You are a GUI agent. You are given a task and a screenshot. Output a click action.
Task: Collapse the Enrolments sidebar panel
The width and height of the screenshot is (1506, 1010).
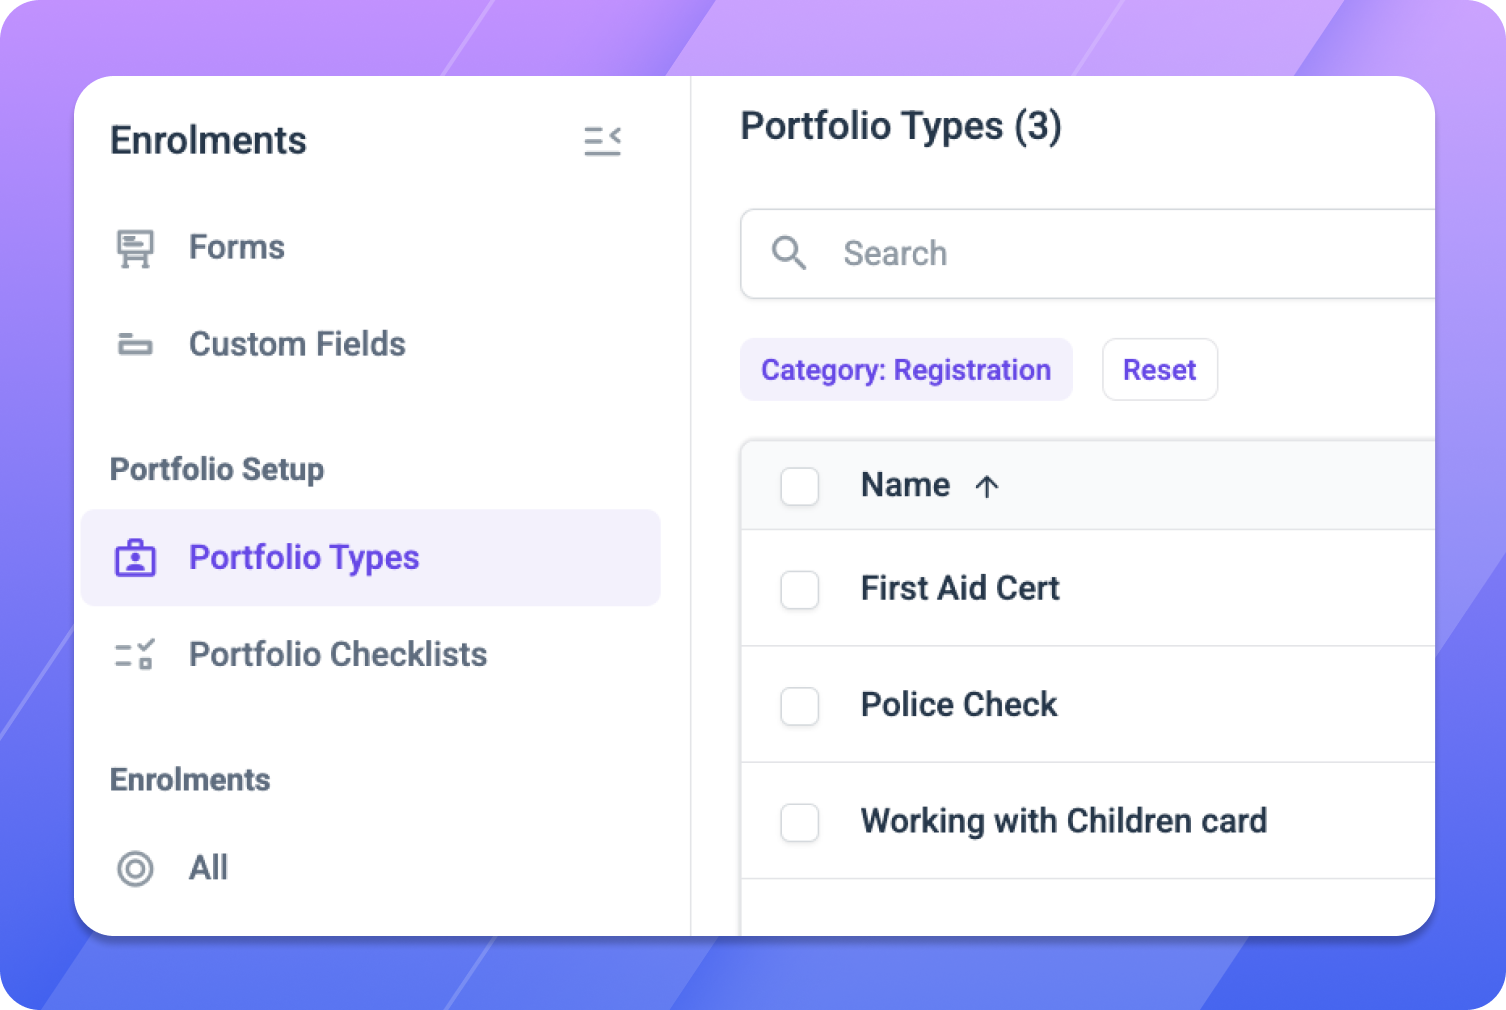point(602,141)
